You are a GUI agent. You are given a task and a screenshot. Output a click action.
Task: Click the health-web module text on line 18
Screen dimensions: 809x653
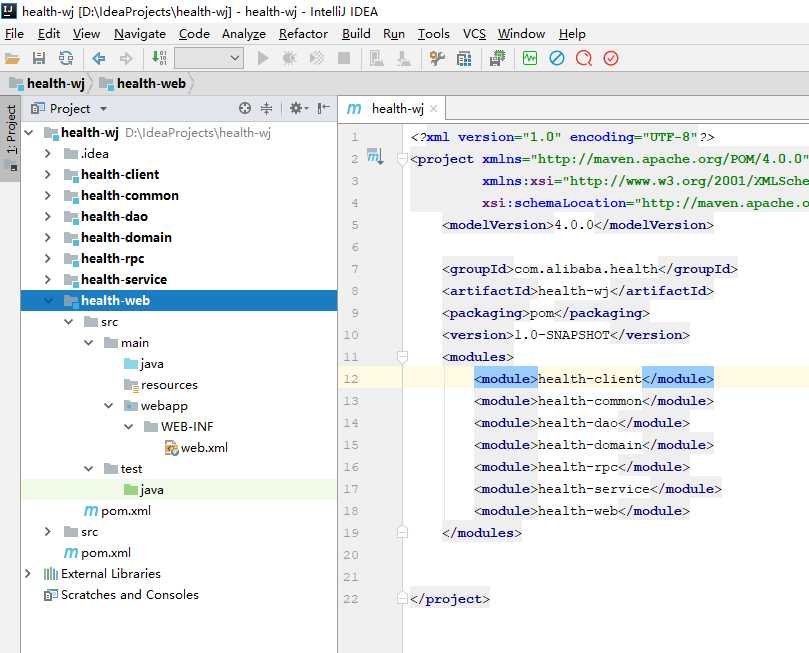click(577, 511)
